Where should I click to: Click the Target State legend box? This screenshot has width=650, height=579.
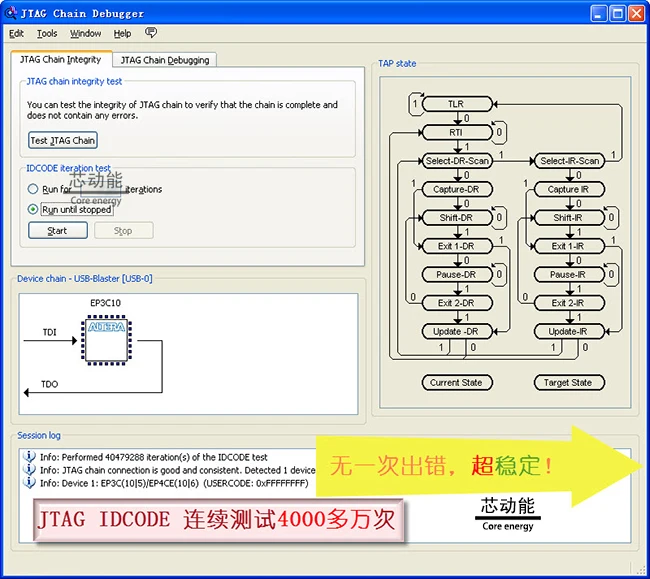[569, 383]
